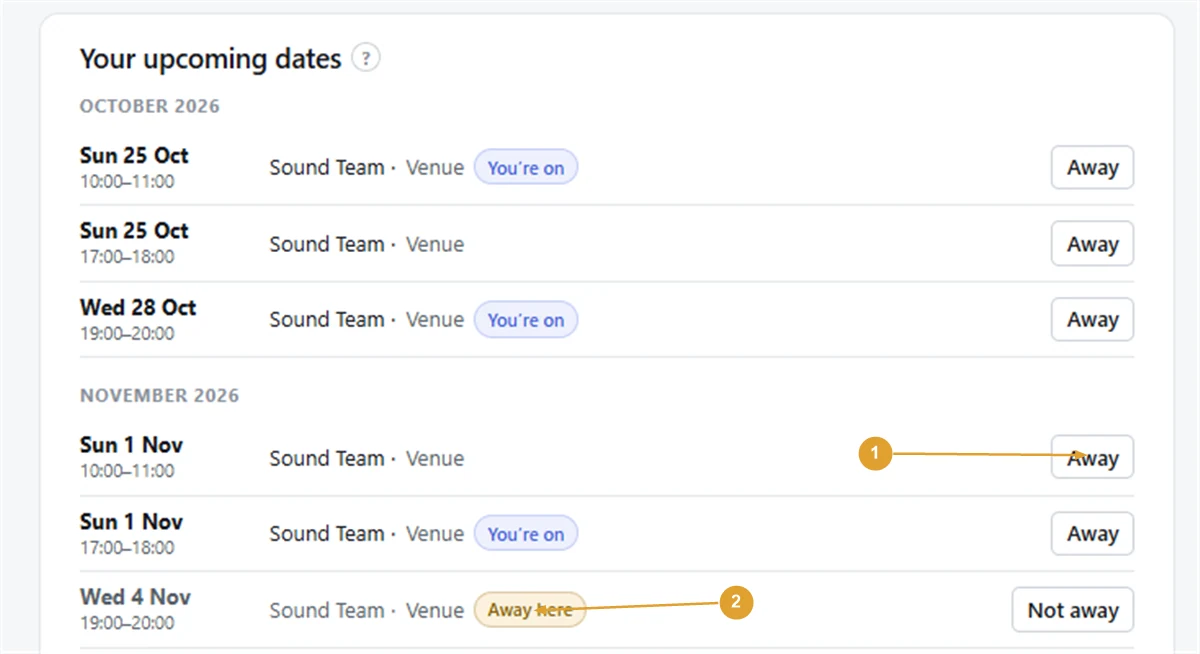Click Not away for Wed 4 Nov

coord(1073,610)
